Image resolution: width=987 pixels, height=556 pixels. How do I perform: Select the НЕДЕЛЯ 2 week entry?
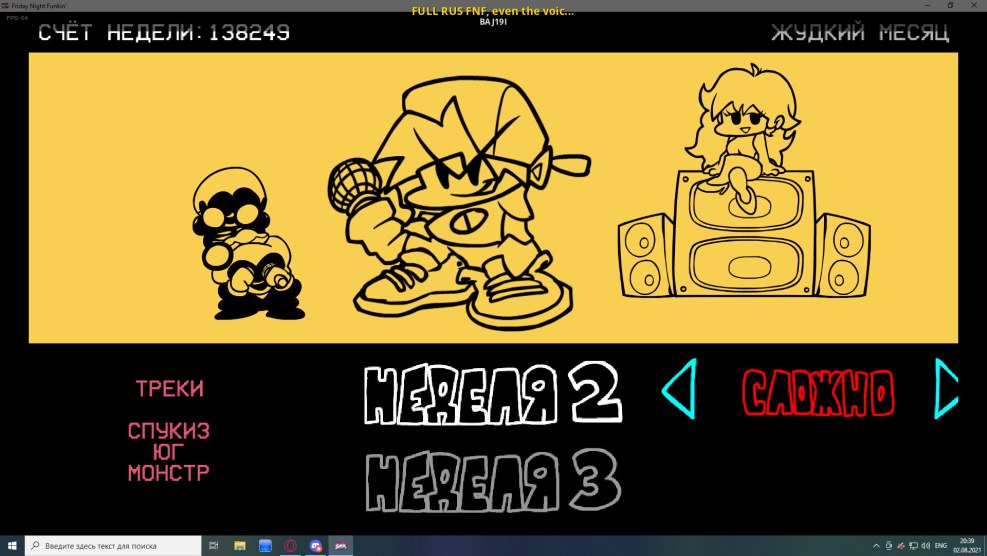click(491, 393)
